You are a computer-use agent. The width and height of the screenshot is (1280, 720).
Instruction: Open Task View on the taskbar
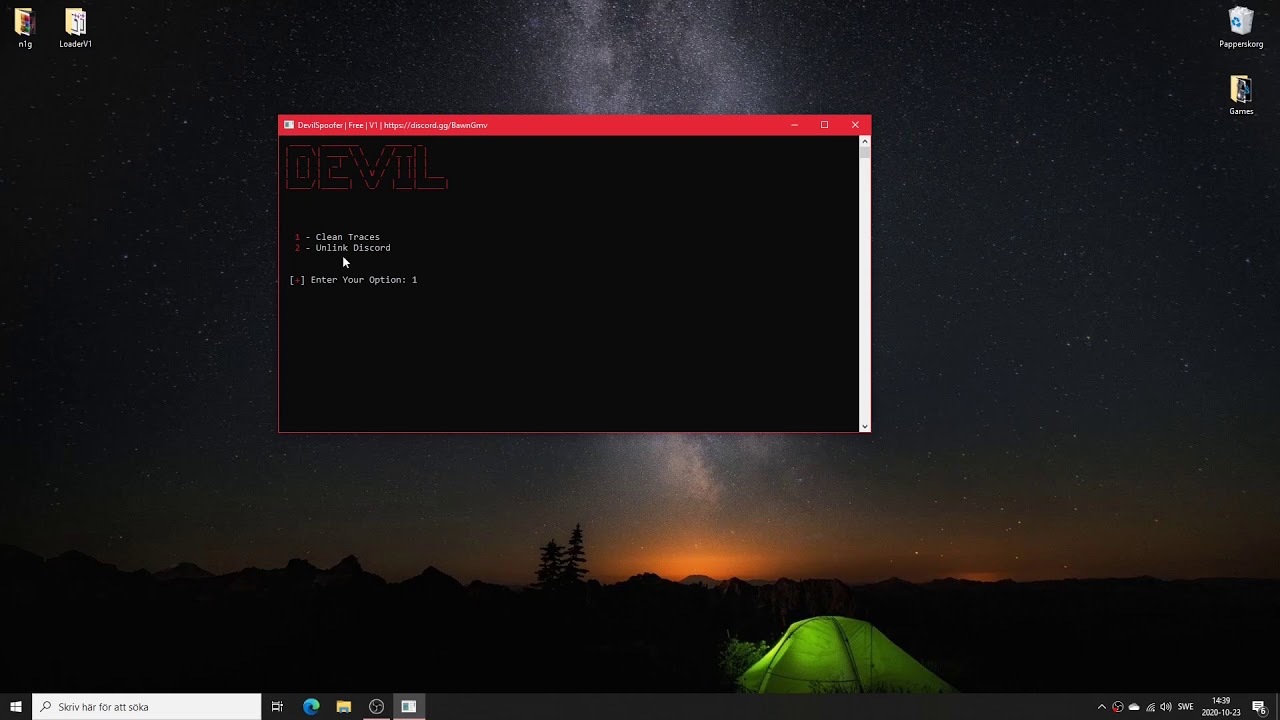pos(277,706)
